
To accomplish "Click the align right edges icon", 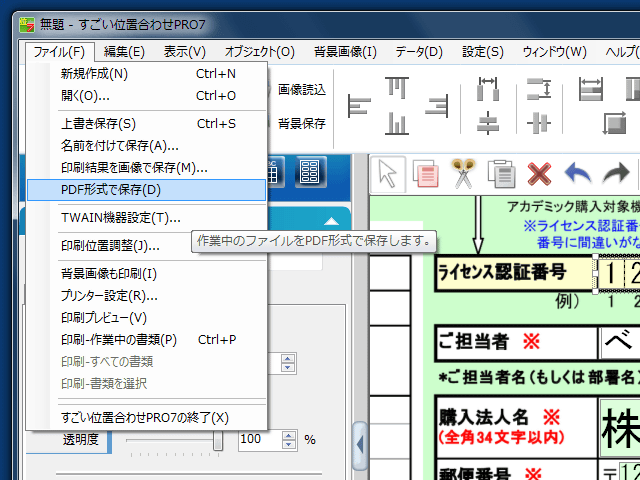I will tap(436, 106).
